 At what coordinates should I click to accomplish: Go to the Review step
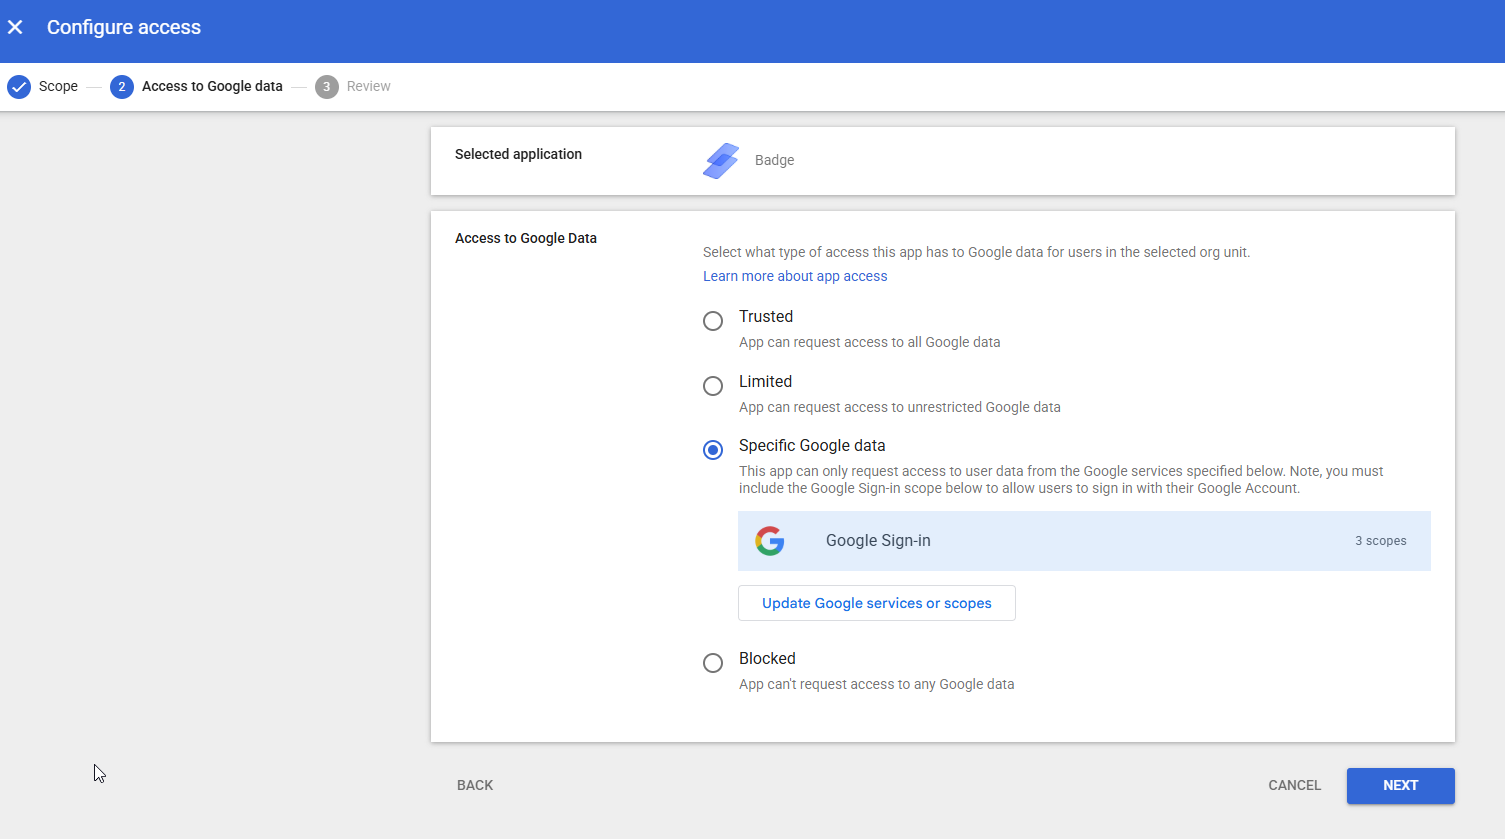click(368, 87)
